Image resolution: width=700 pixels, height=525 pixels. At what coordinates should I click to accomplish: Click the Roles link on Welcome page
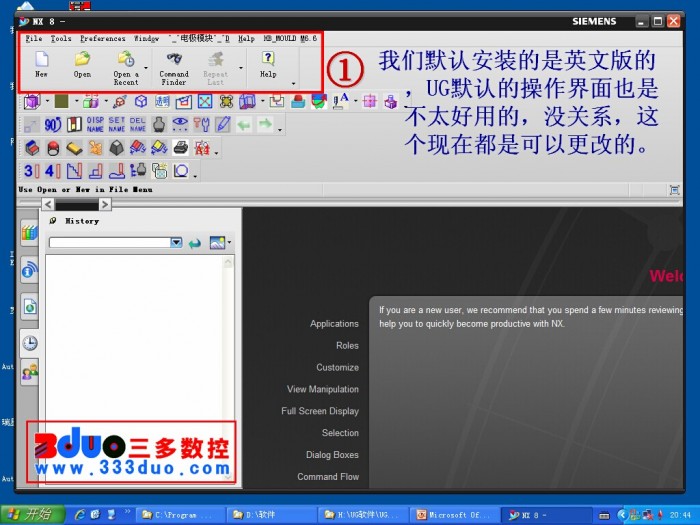click(347, 346)
